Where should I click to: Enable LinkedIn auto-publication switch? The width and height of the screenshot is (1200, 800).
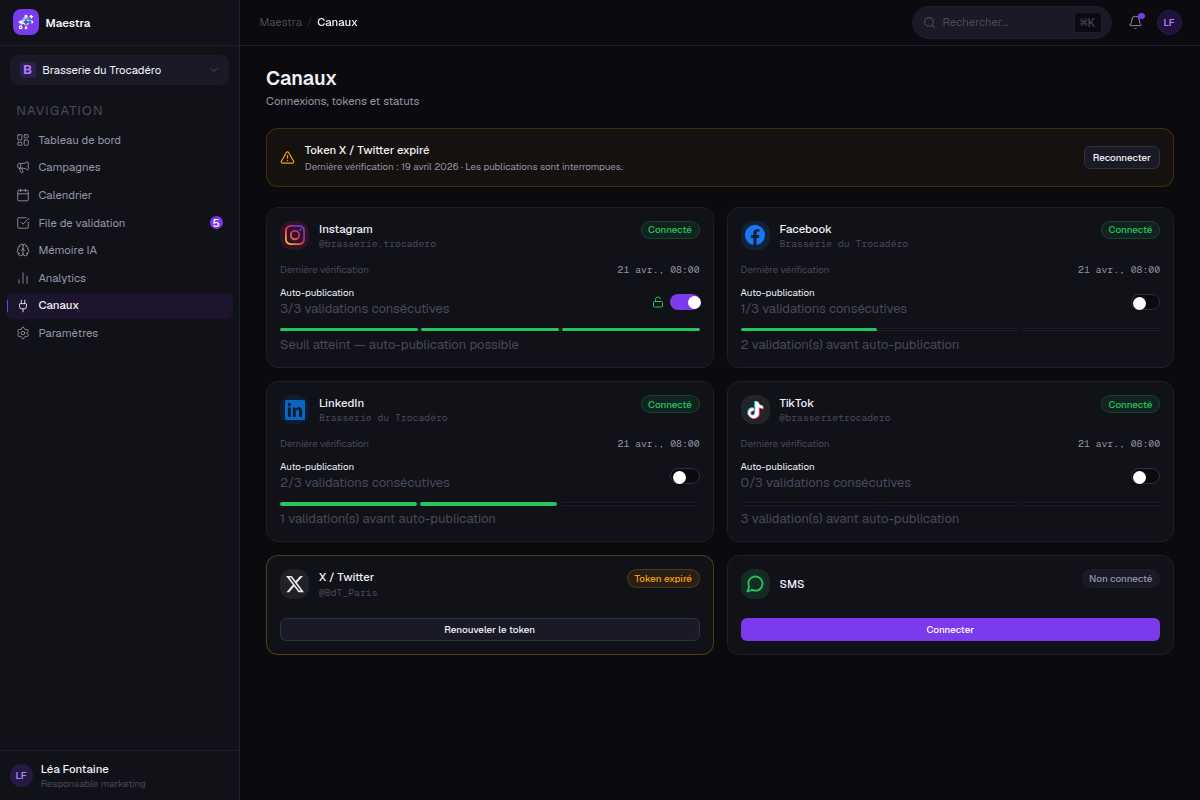685,476
